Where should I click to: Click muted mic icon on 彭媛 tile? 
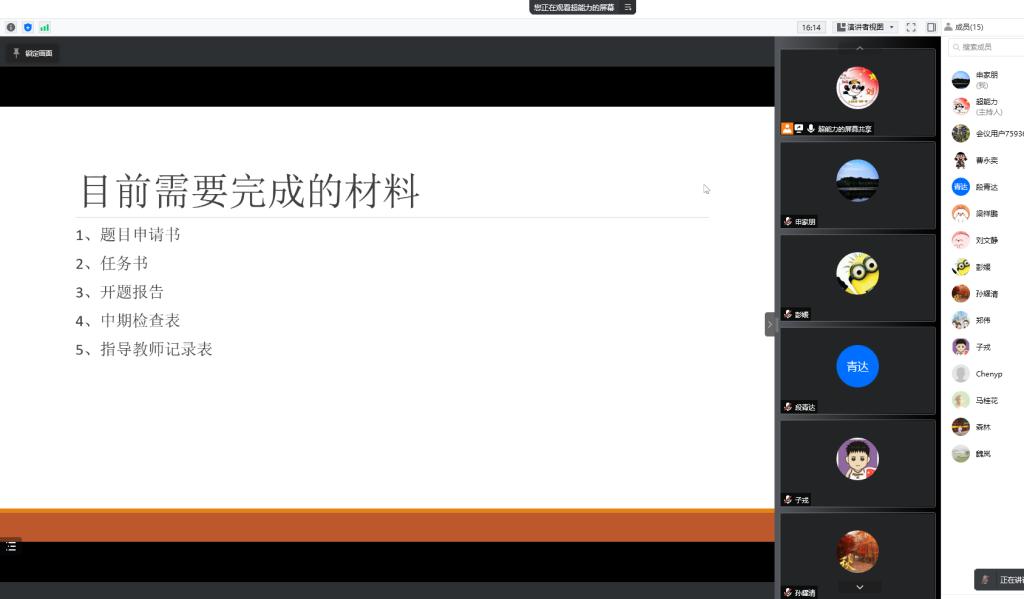tap(788, 314)
